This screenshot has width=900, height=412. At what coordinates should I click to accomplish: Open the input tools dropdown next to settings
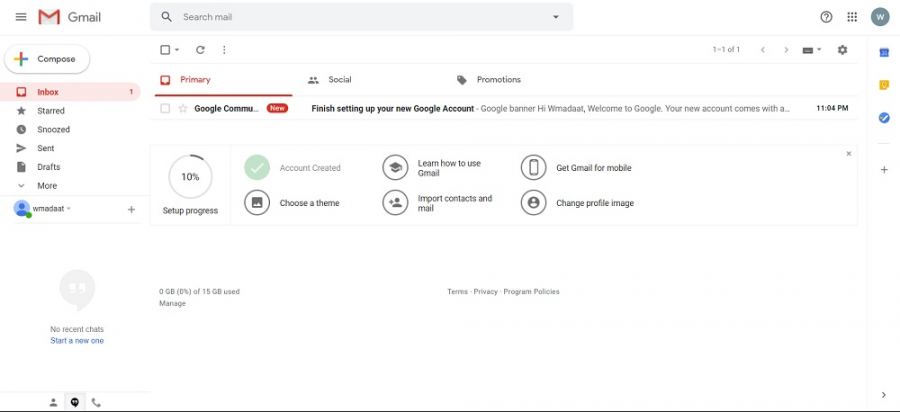coord(812,49)
